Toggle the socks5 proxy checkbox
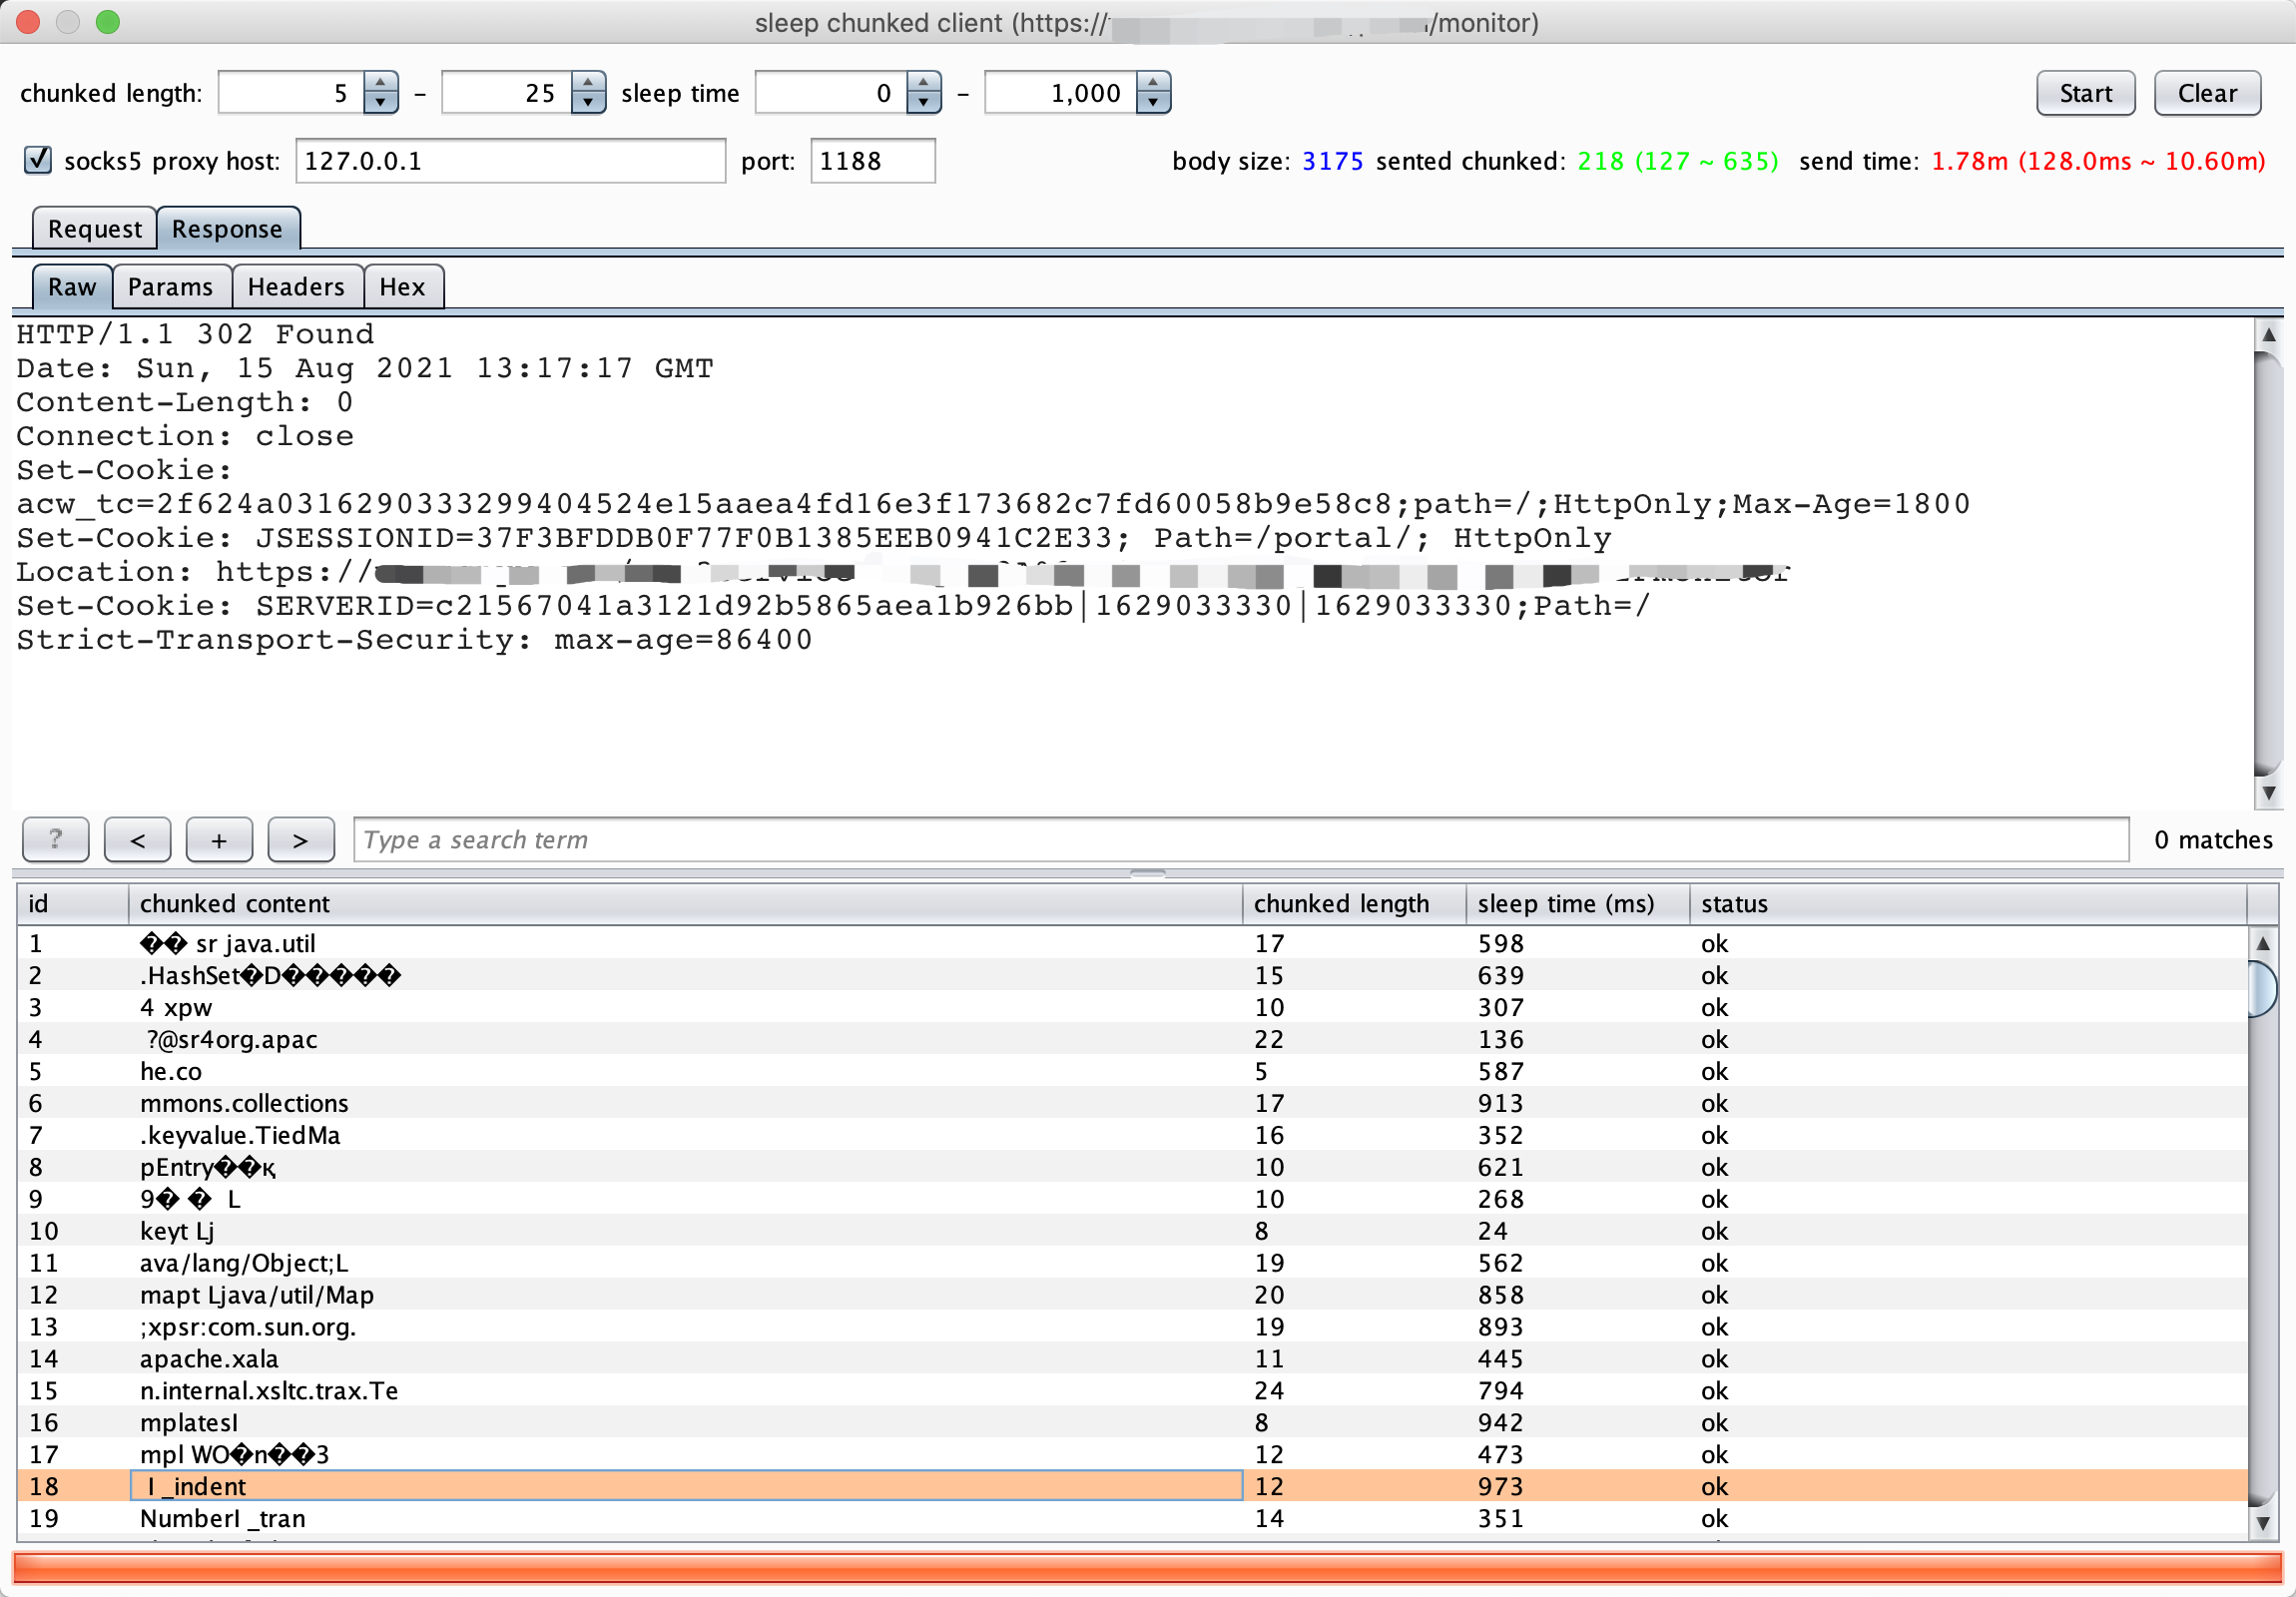The image size is (2296, 1597). tap(38, 160)
